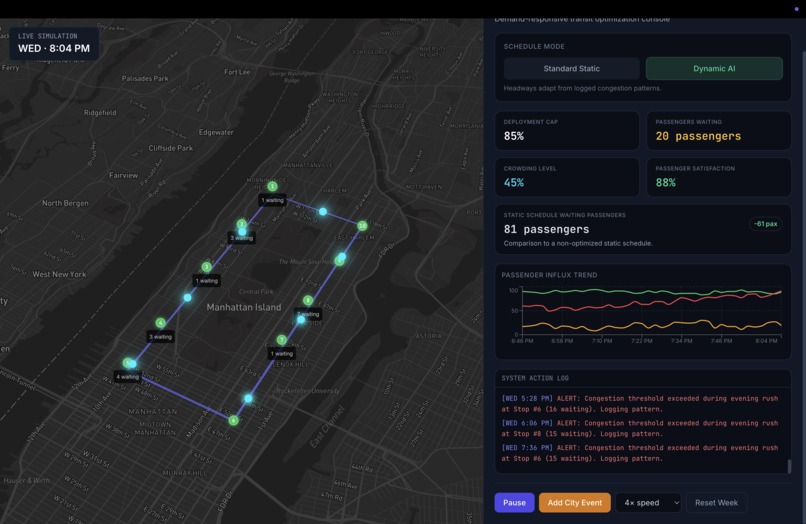
Task: Click the Edgewater map label
Action: pos(216,132)
